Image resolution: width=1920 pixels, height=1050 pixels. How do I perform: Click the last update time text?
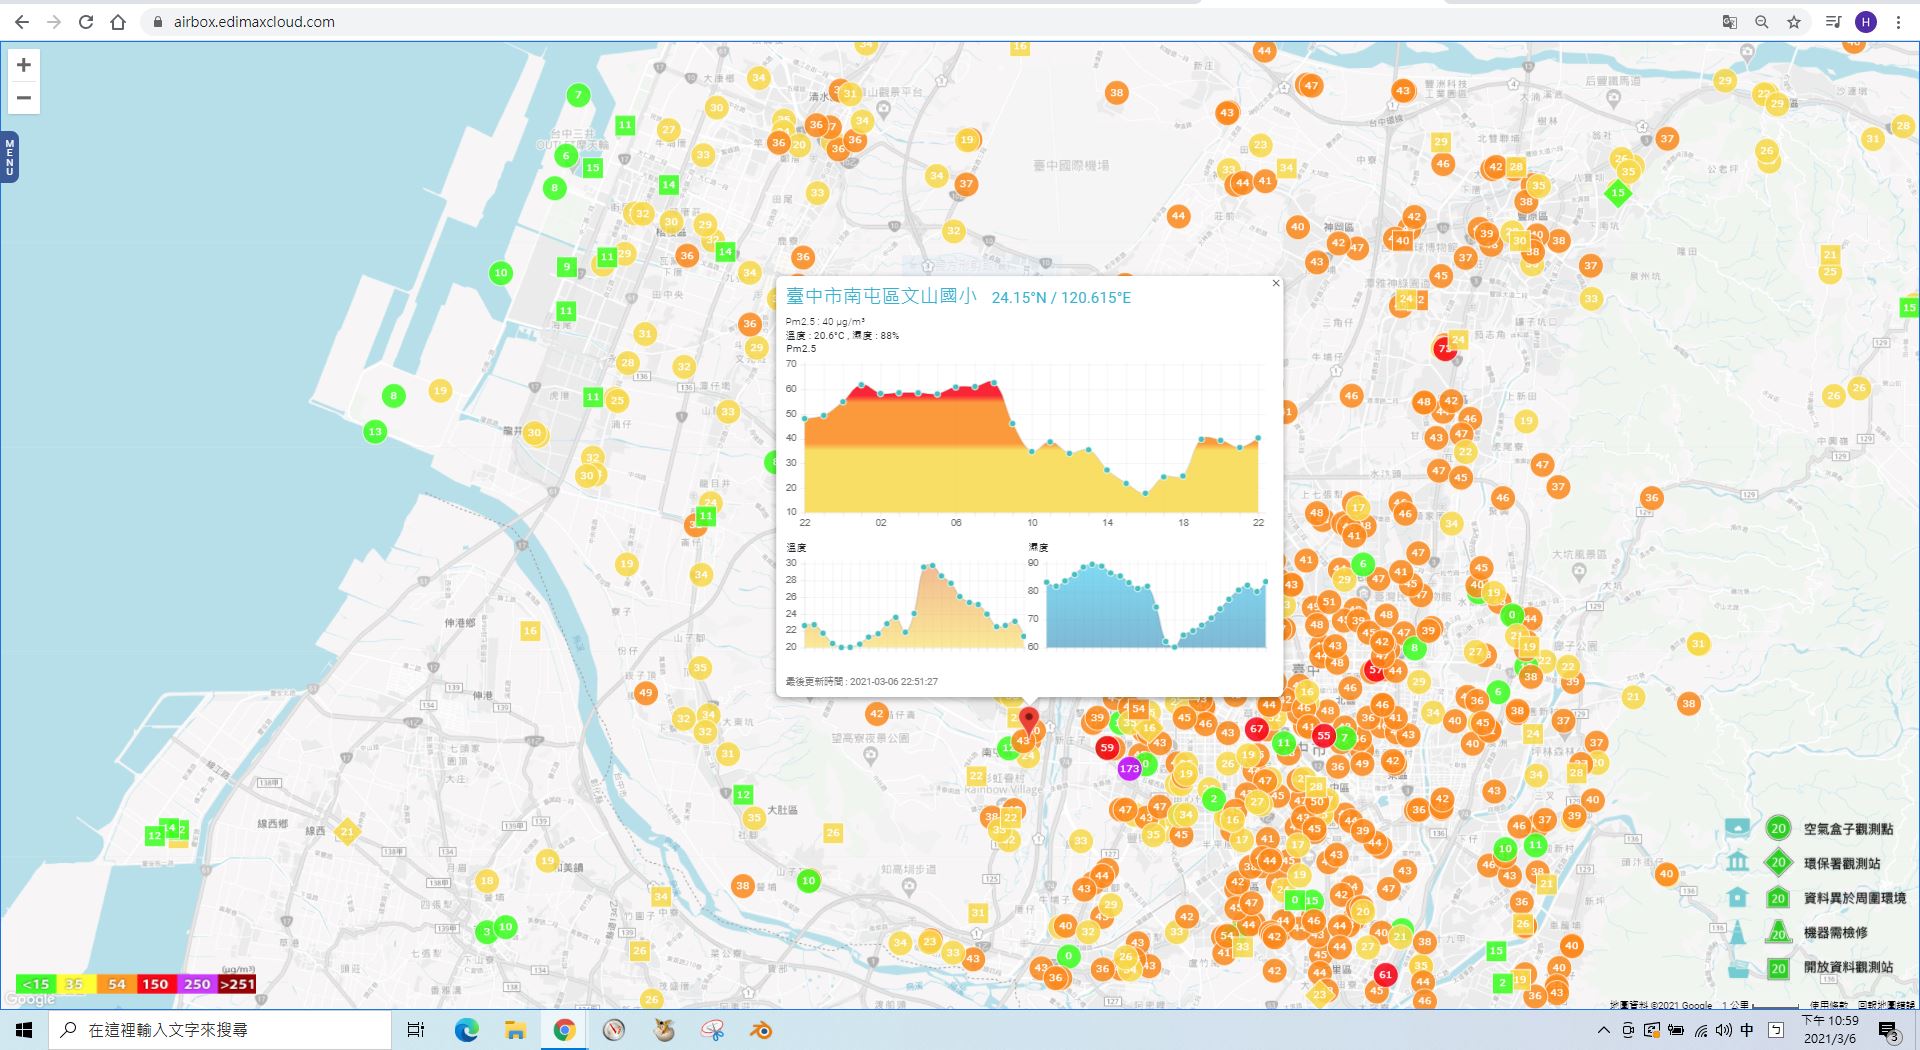tap(862, 682)
